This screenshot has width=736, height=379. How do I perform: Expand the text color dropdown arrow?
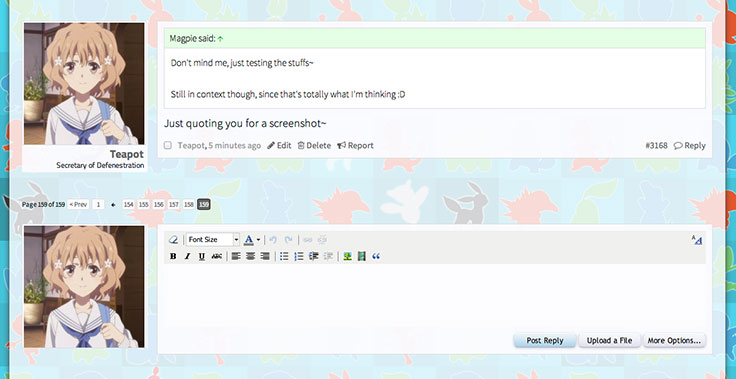click(x=258, y=240)
